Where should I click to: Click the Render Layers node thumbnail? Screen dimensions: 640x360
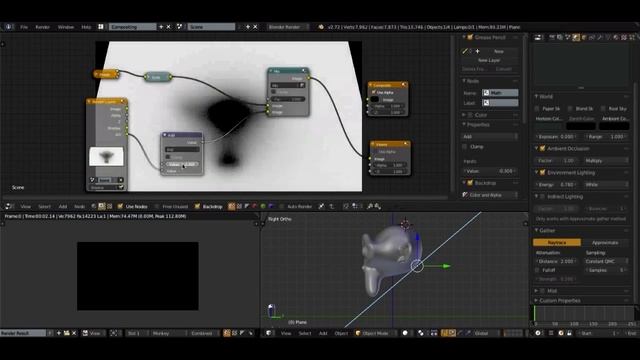pyautogui.click(x=106, y=156)
